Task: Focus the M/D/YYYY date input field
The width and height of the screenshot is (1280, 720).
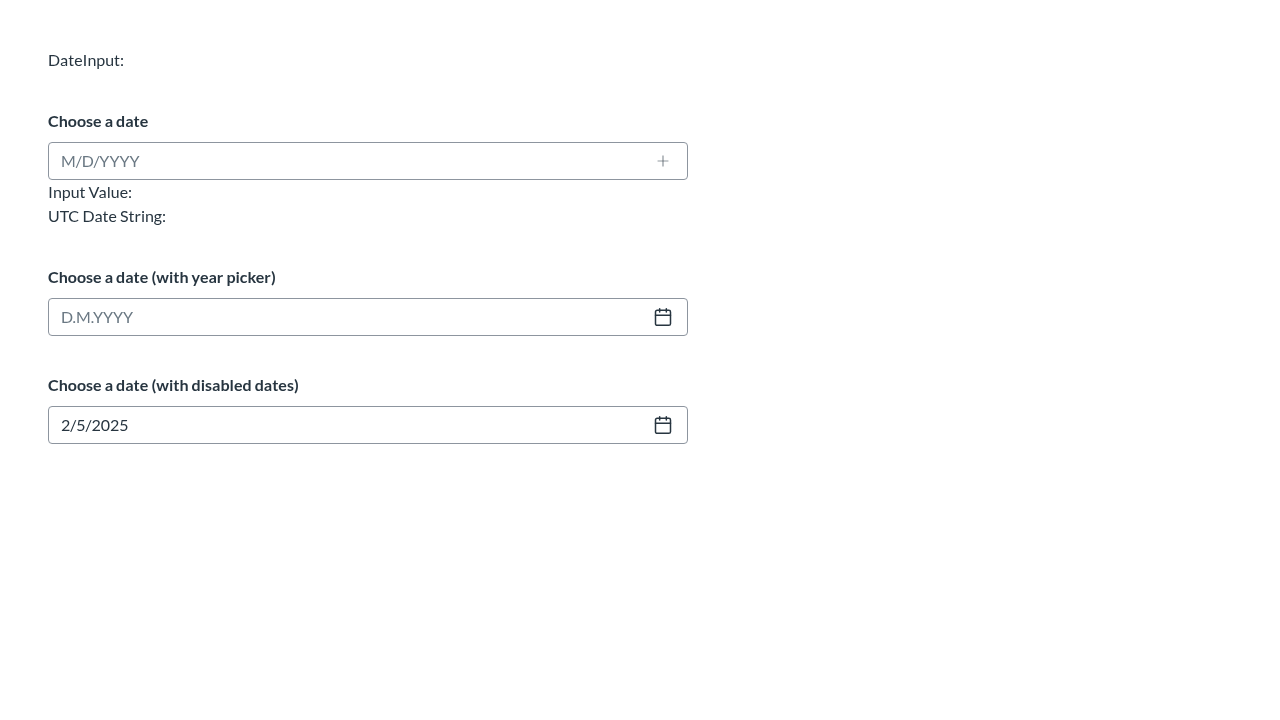Action: (x=368, y=161)
